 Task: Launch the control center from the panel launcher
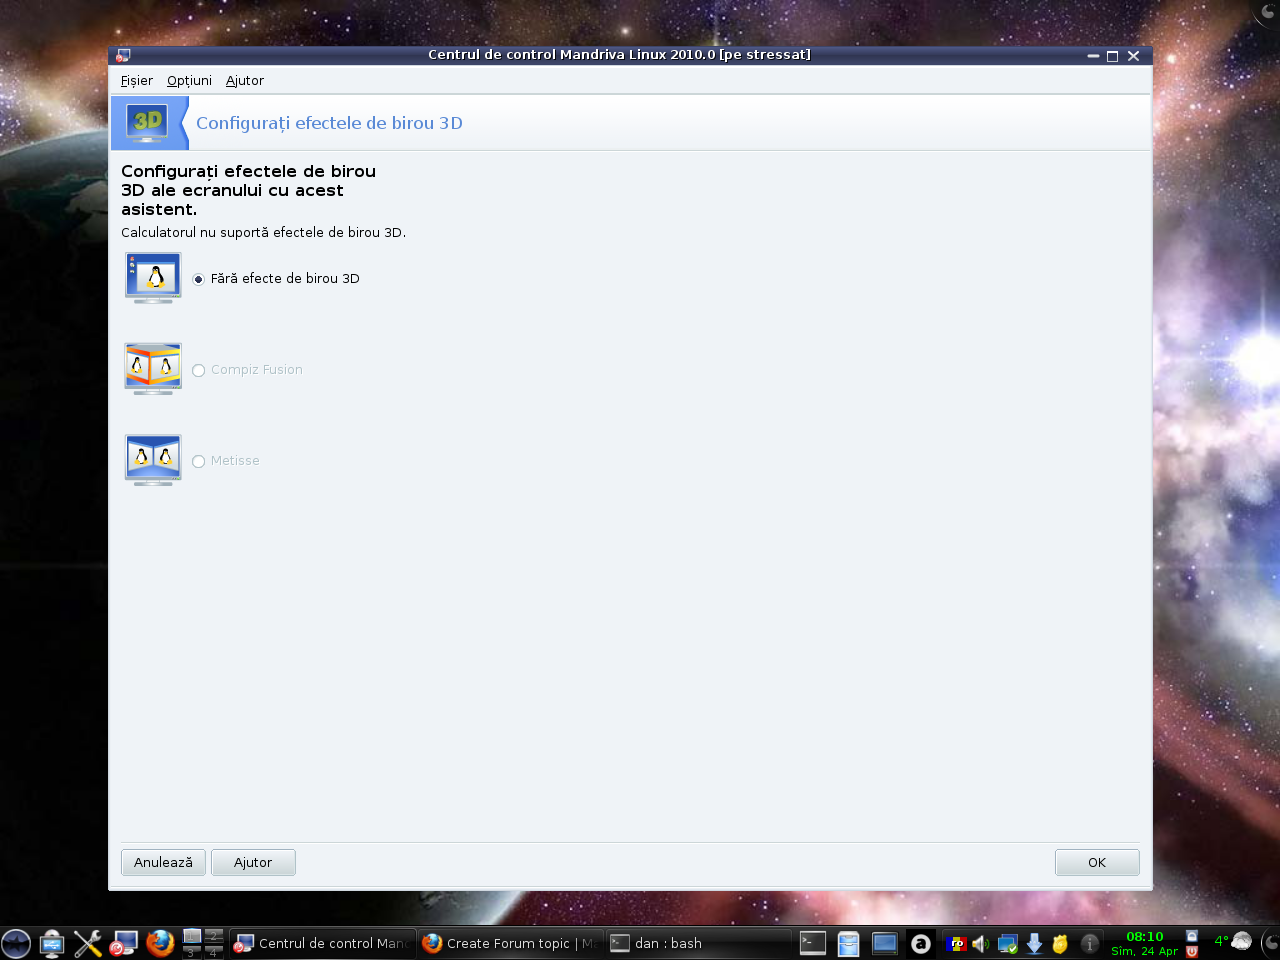124,943
